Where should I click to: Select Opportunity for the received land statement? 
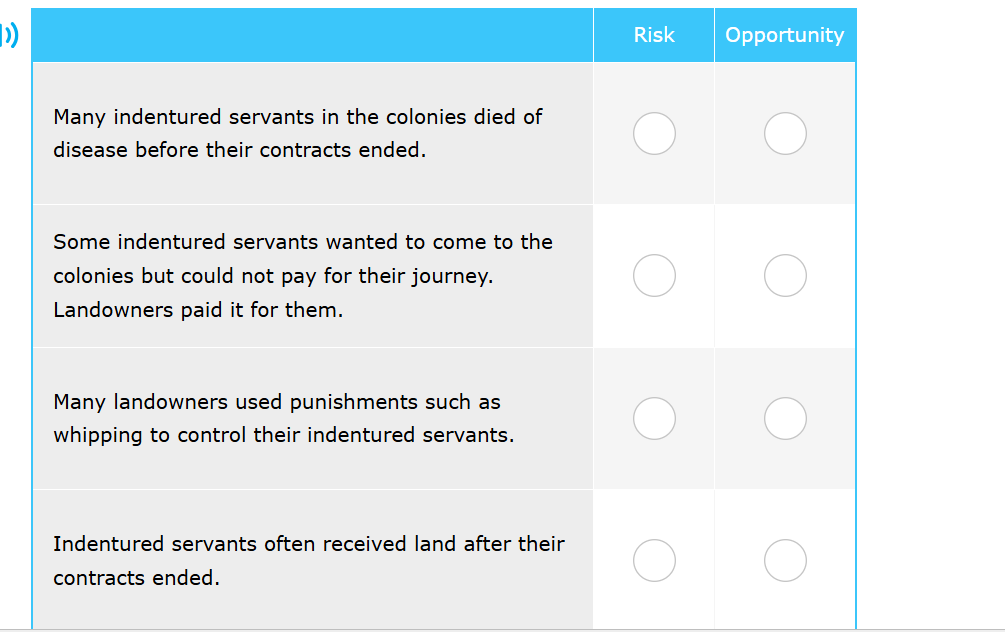[785, 561]
